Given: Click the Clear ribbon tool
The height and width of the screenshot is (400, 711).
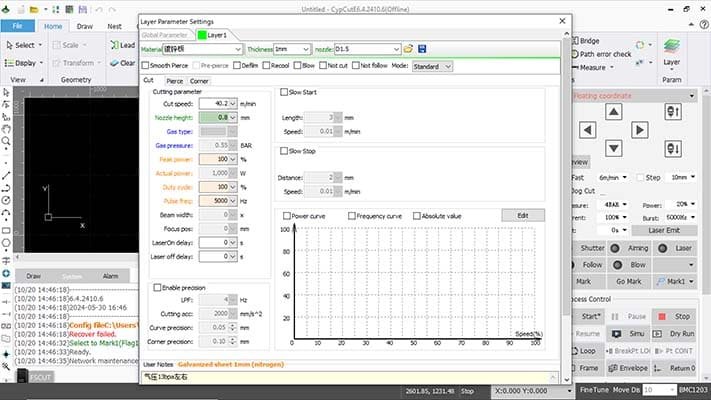Looking at the screenshot, I should click(x=122, y=63).
